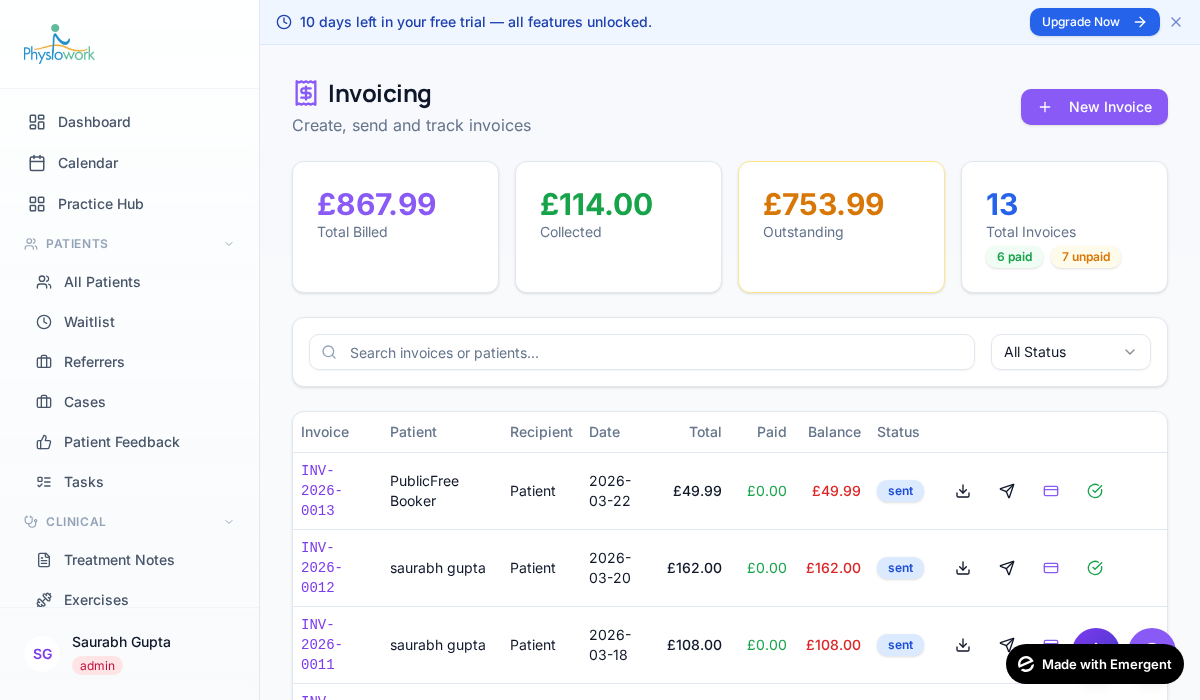Mark INV-2026-0013 as paid

coord(1095,491)
